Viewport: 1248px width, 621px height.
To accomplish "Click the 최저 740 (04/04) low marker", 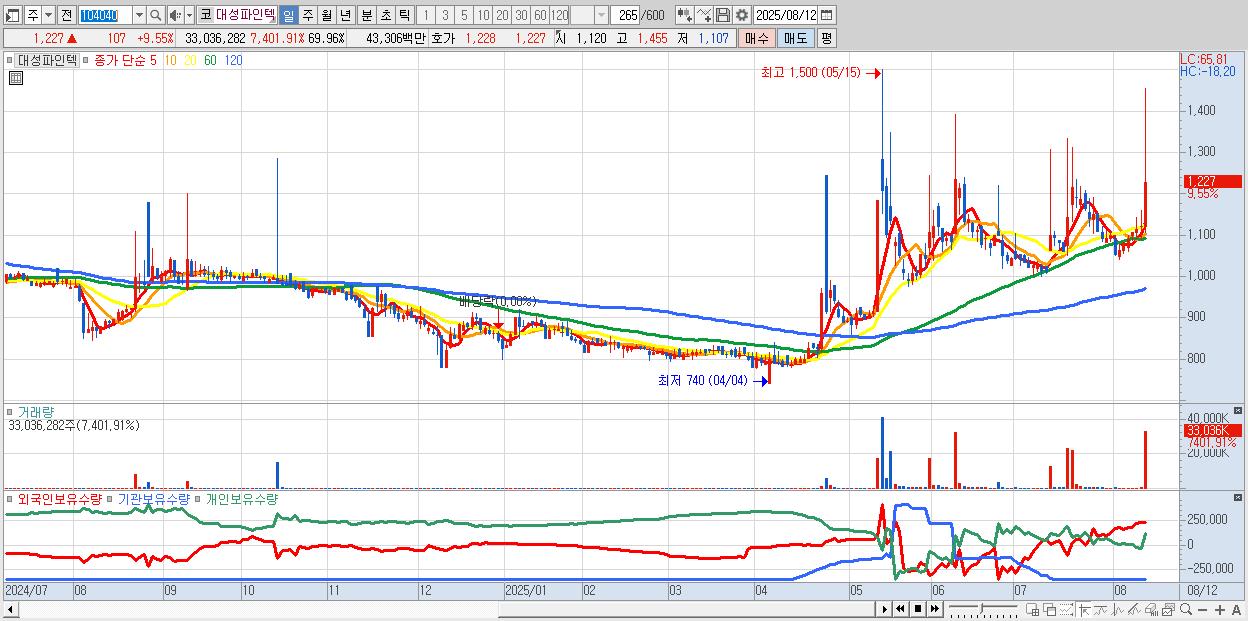I will point(713,380).
